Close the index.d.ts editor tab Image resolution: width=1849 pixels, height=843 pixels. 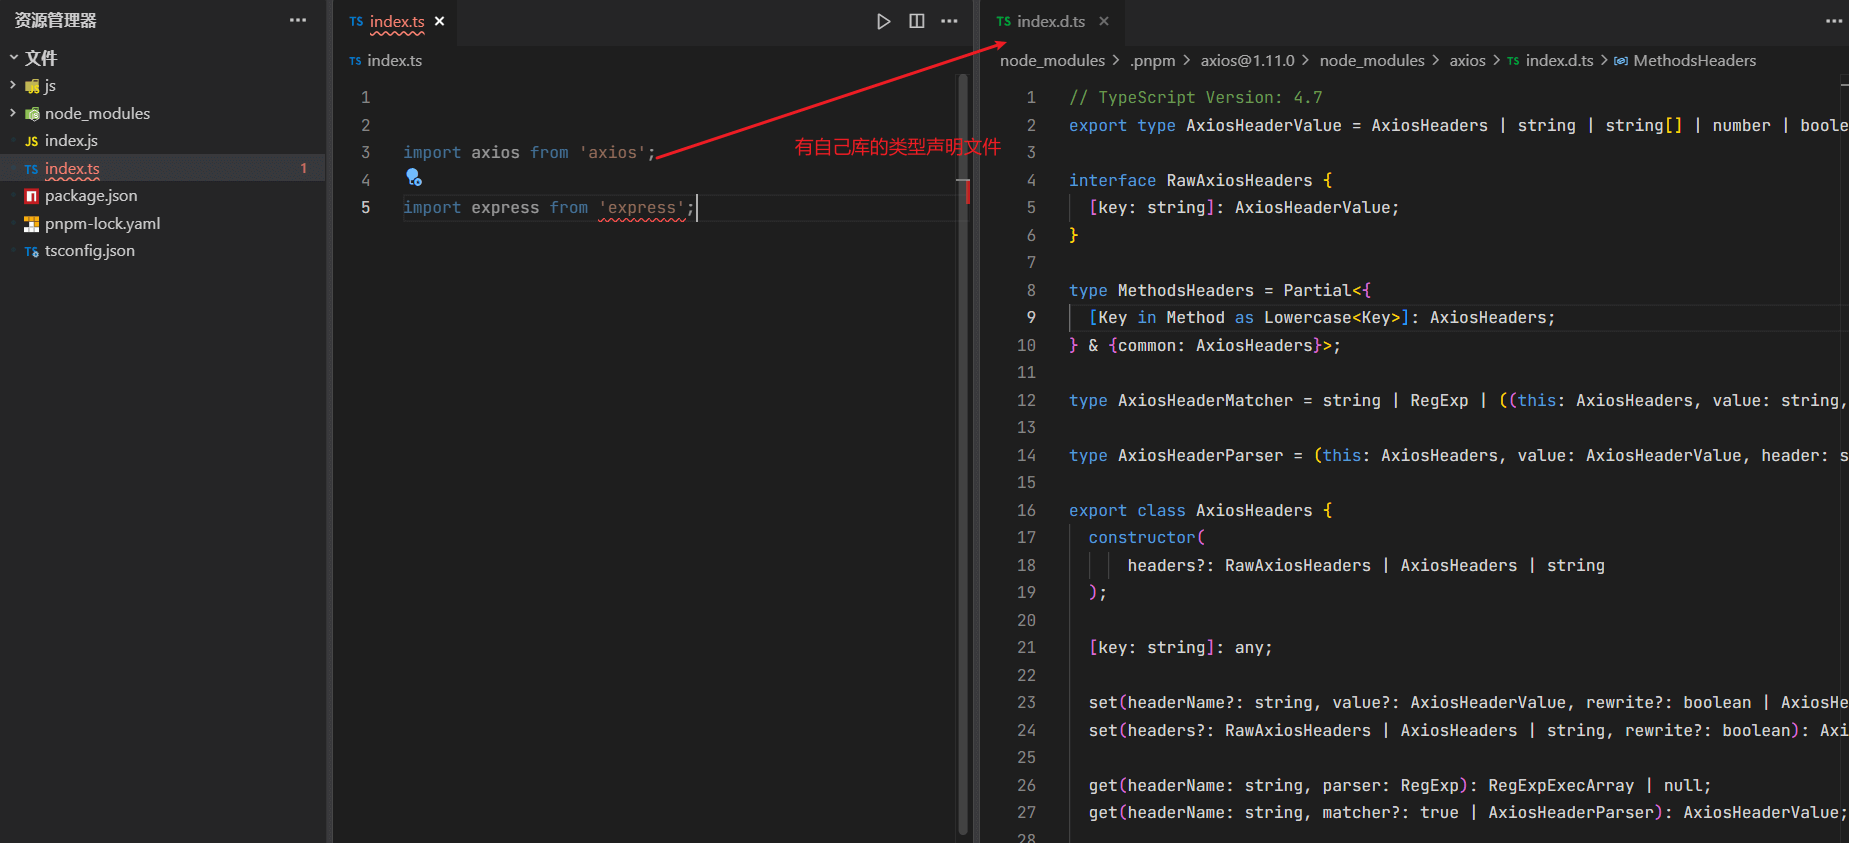tap(1104, 21)
